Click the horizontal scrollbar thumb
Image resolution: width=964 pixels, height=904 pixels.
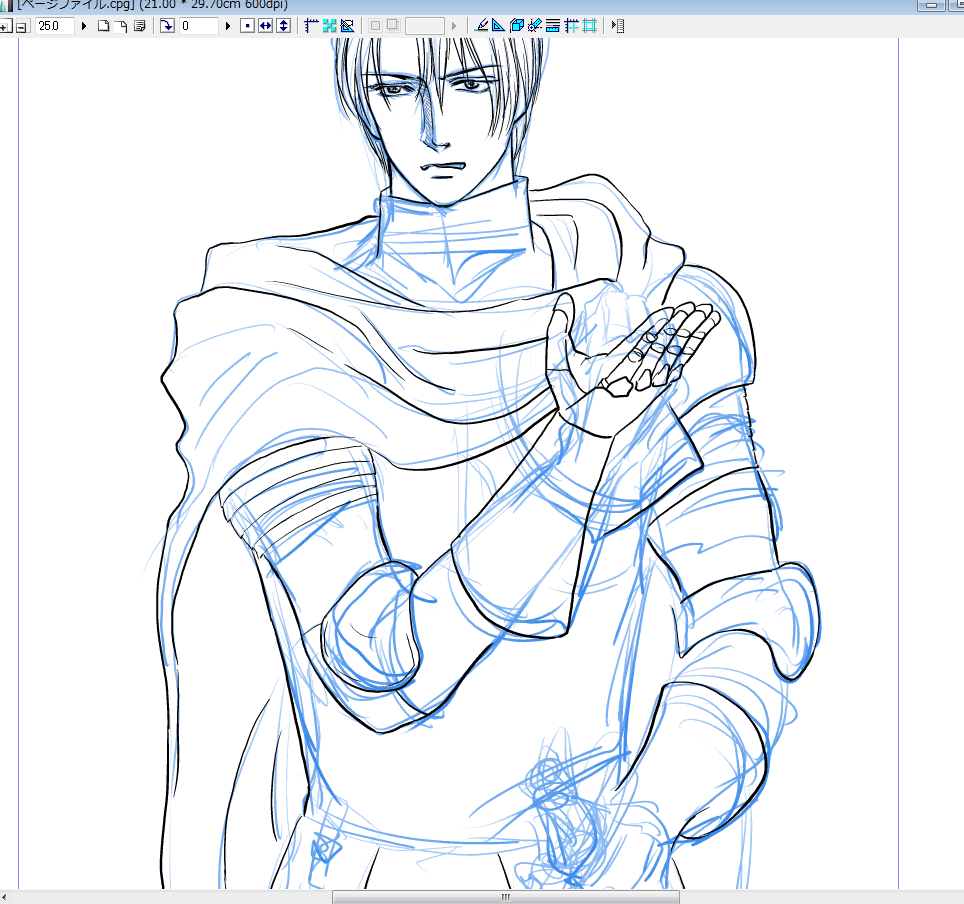[x=505, y=897]
